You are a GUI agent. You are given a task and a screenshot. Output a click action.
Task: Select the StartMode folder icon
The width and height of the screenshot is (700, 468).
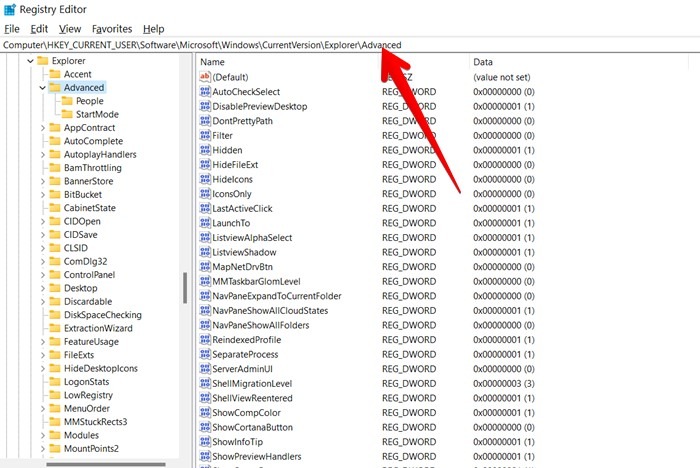point(67,114)
